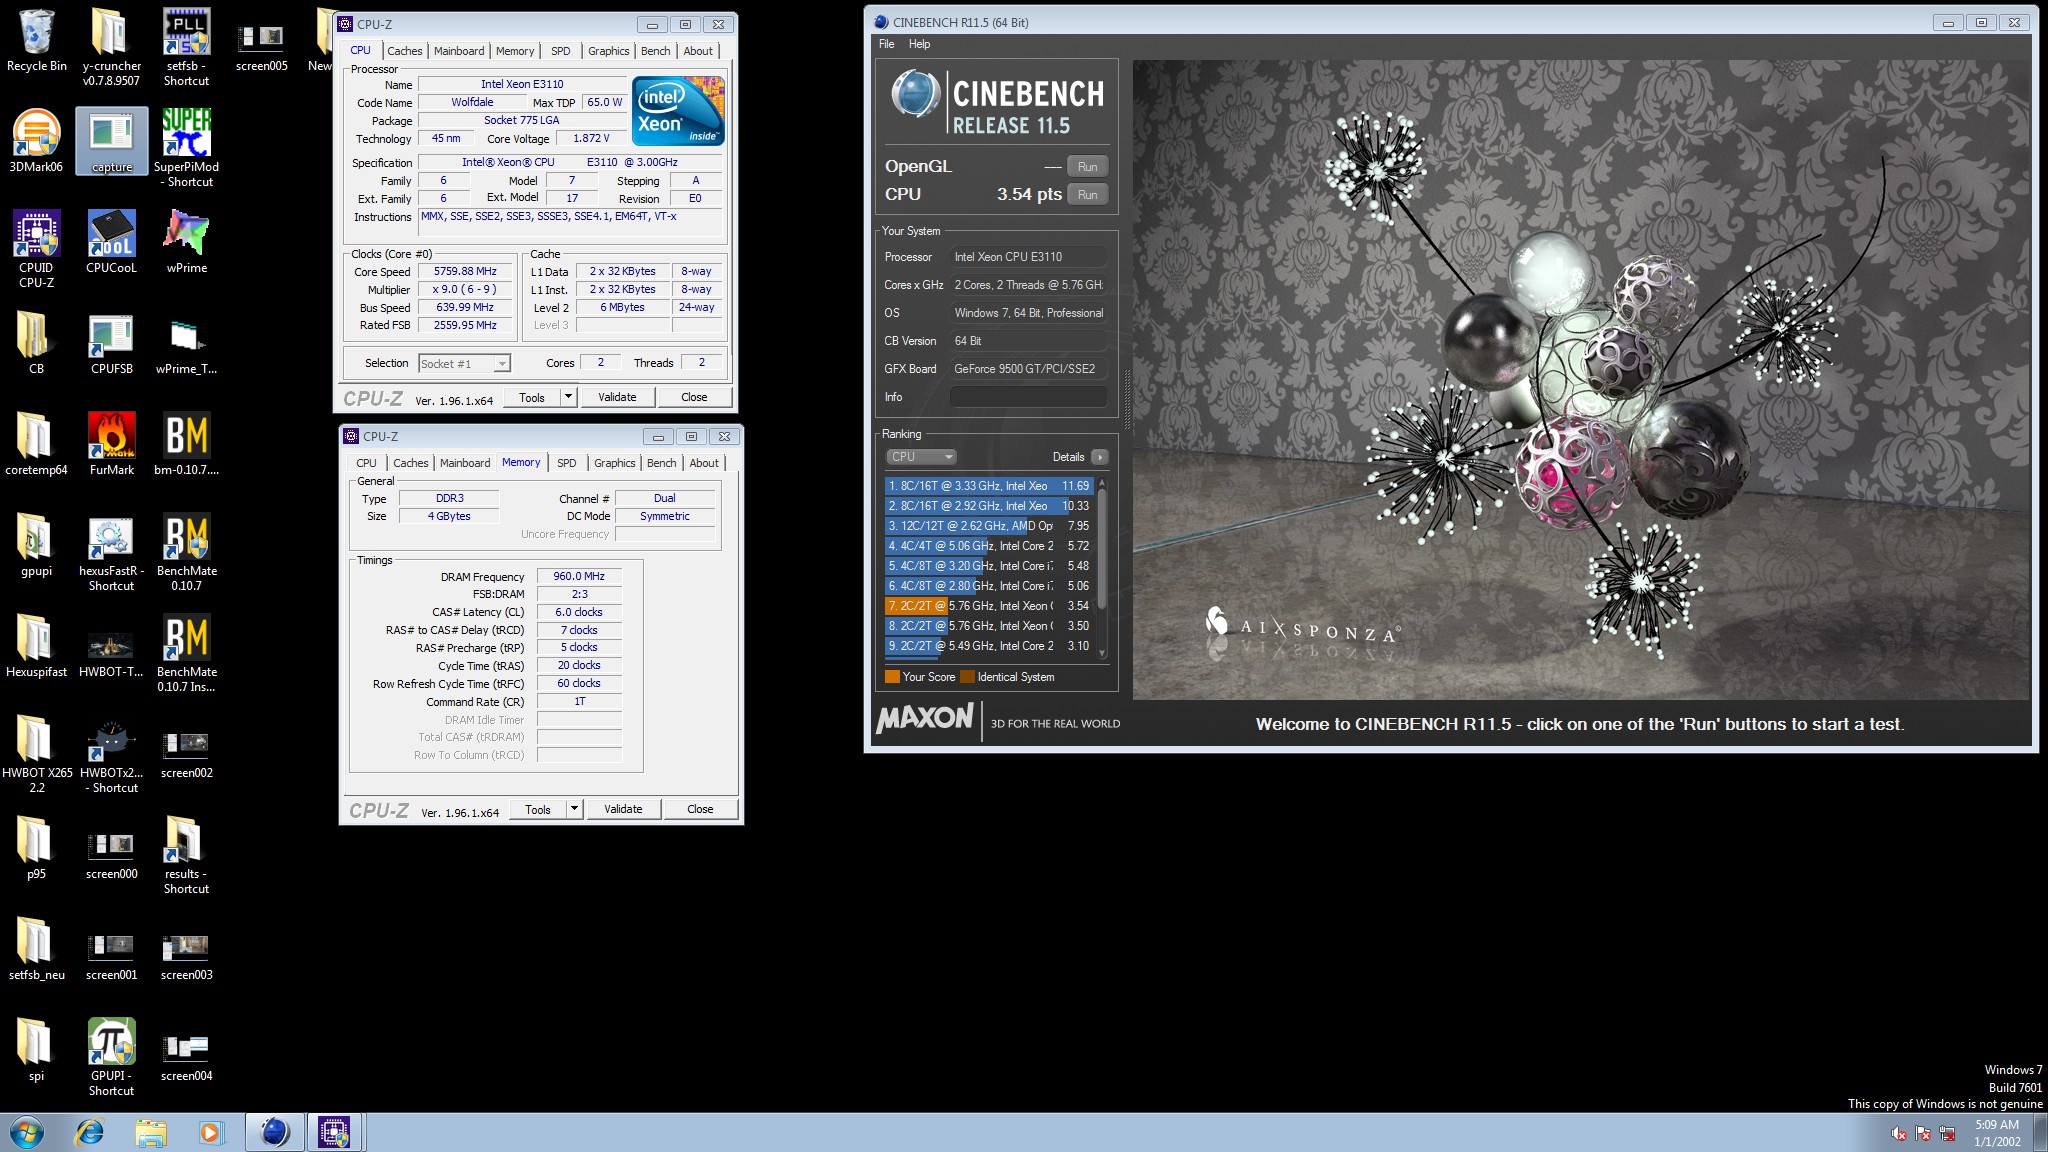This screenshot has height=1152, width=2048.
Task: Switch to Caches tab in top CPU-Z
Action: pos(405,51)
